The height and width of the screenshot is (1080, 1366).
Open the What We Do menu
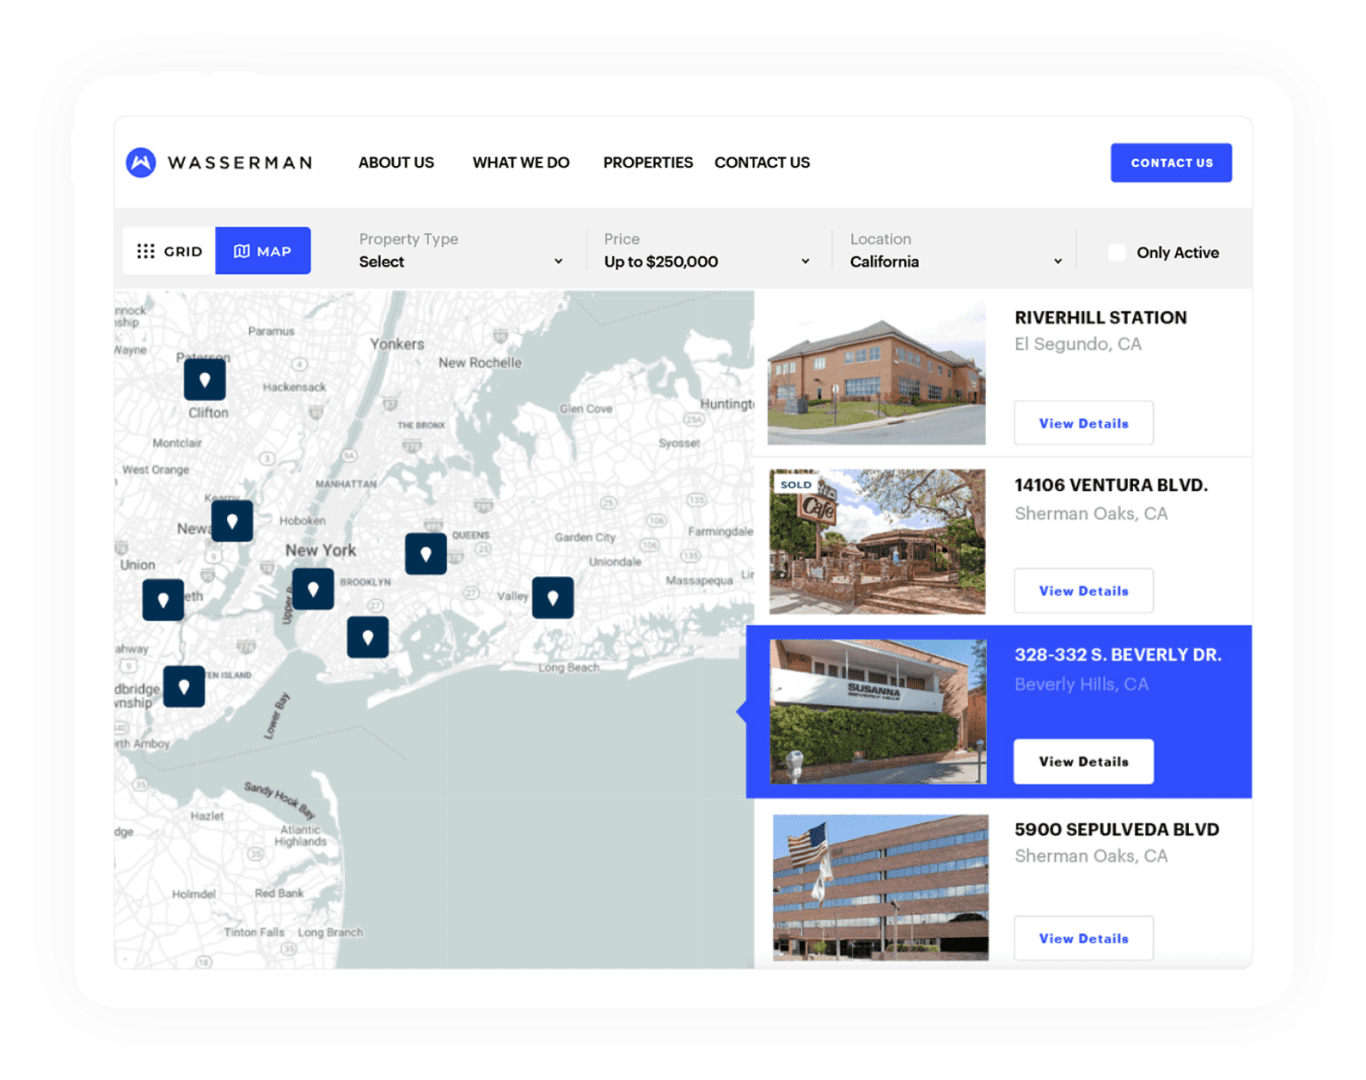[x=521, y=162]
